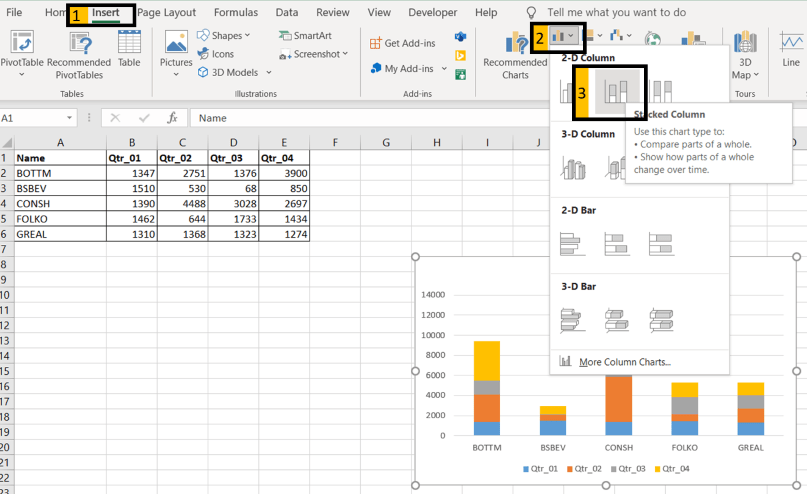Click the Insert Function fx button
The width and height of the screenshot is (807, 494).
point(172,118)
